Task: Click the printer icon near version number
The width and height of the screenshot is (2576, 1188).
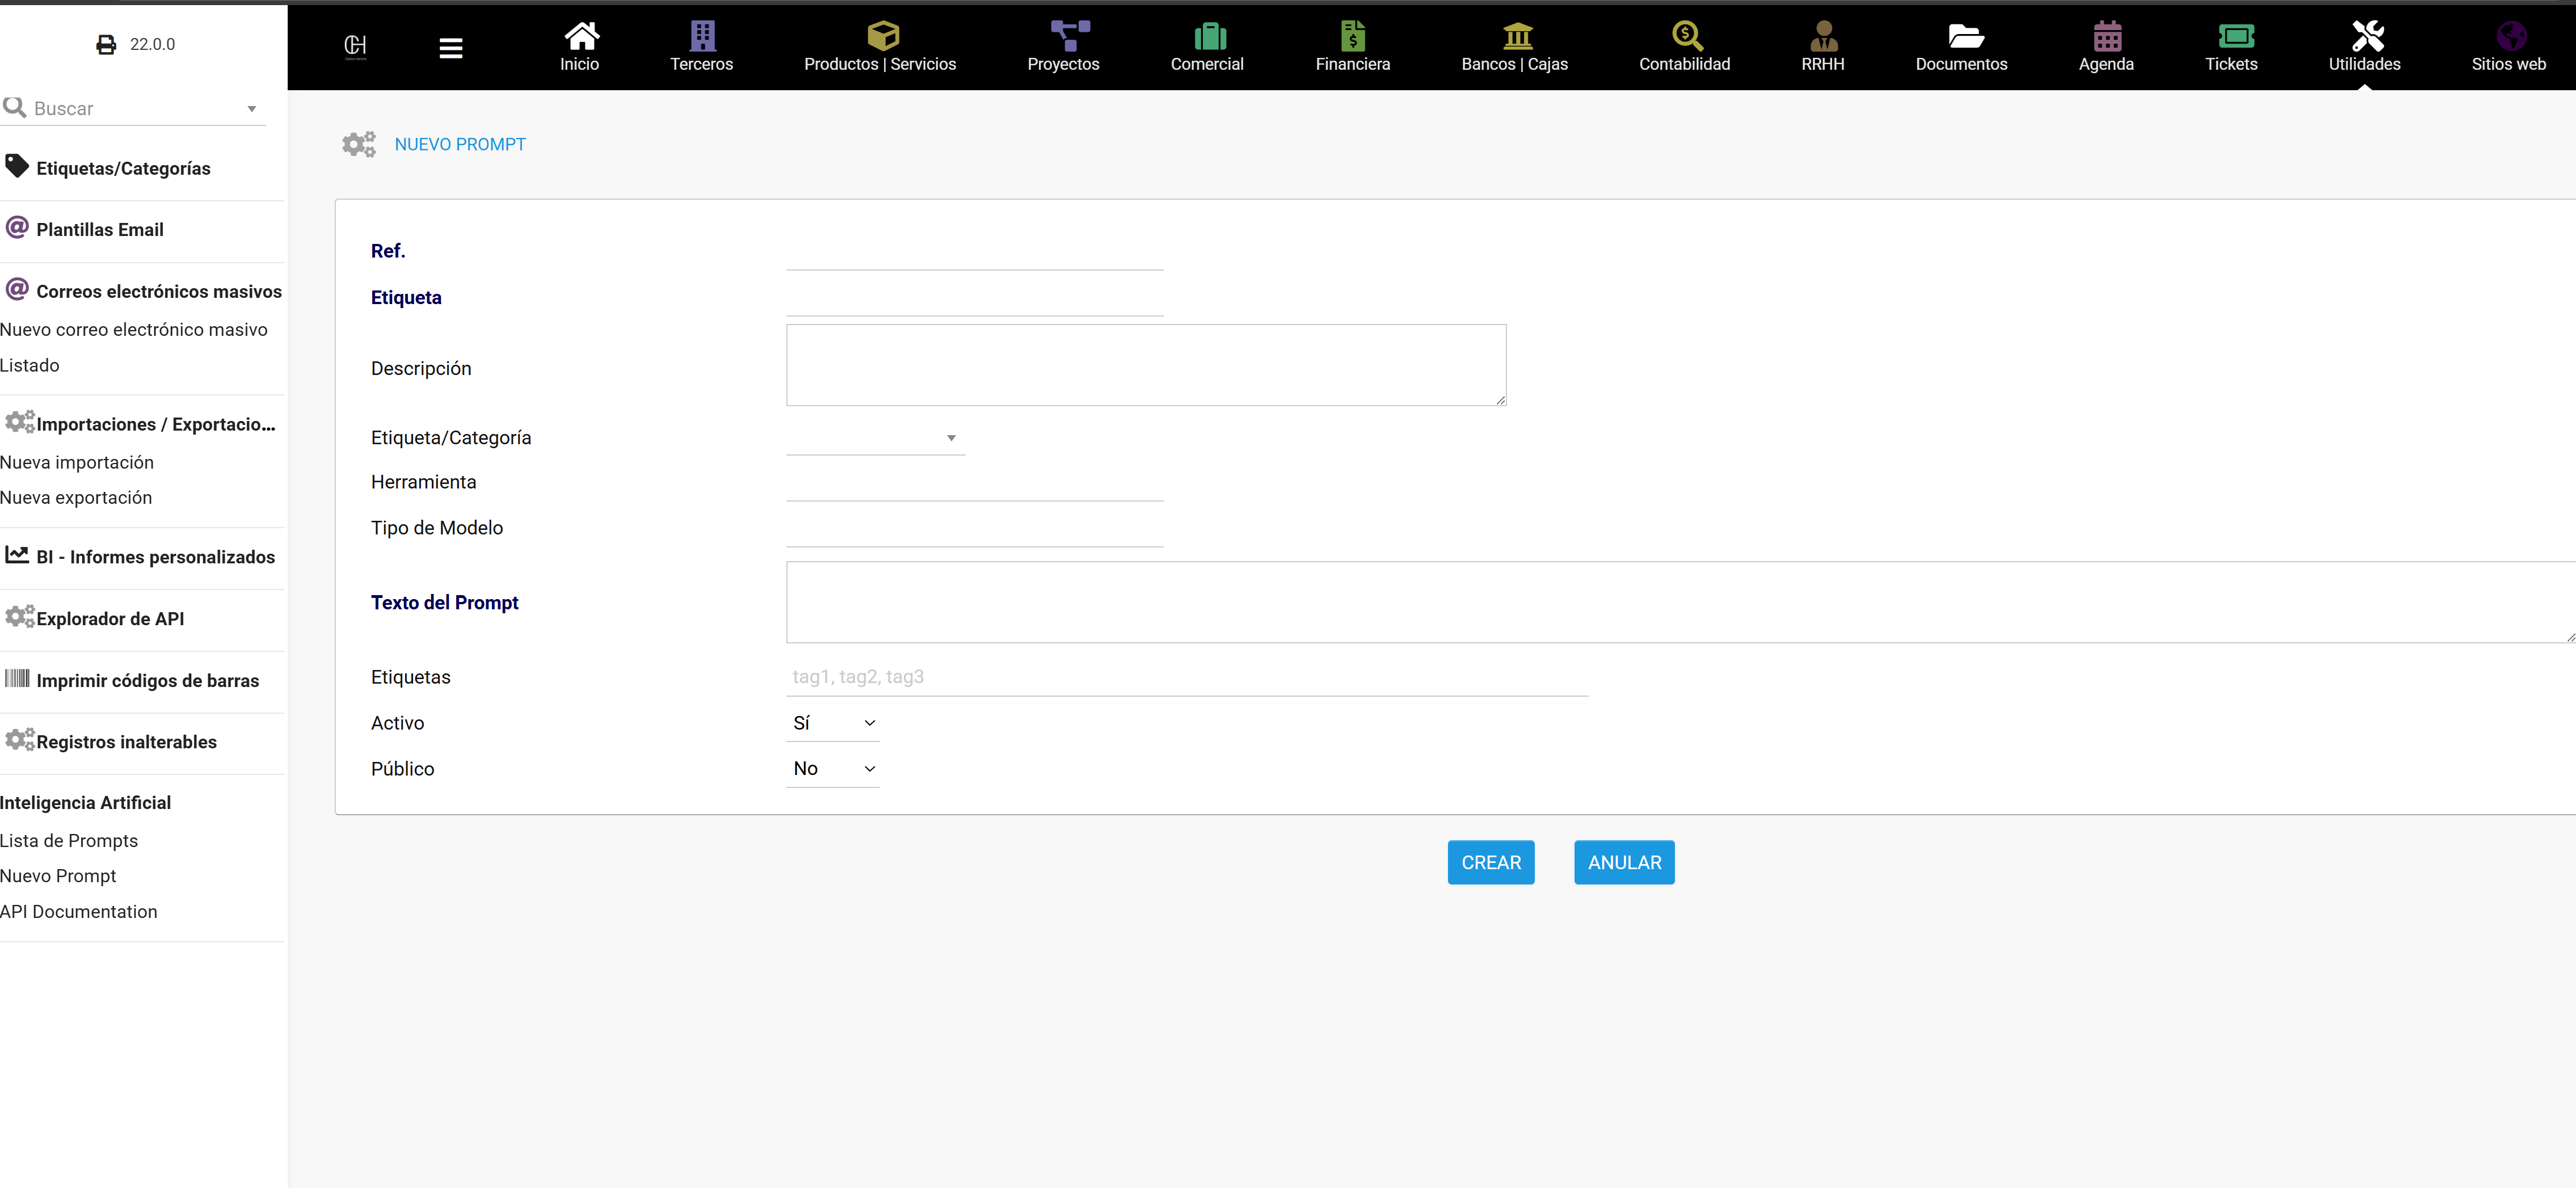Action: tap(106, 44)
